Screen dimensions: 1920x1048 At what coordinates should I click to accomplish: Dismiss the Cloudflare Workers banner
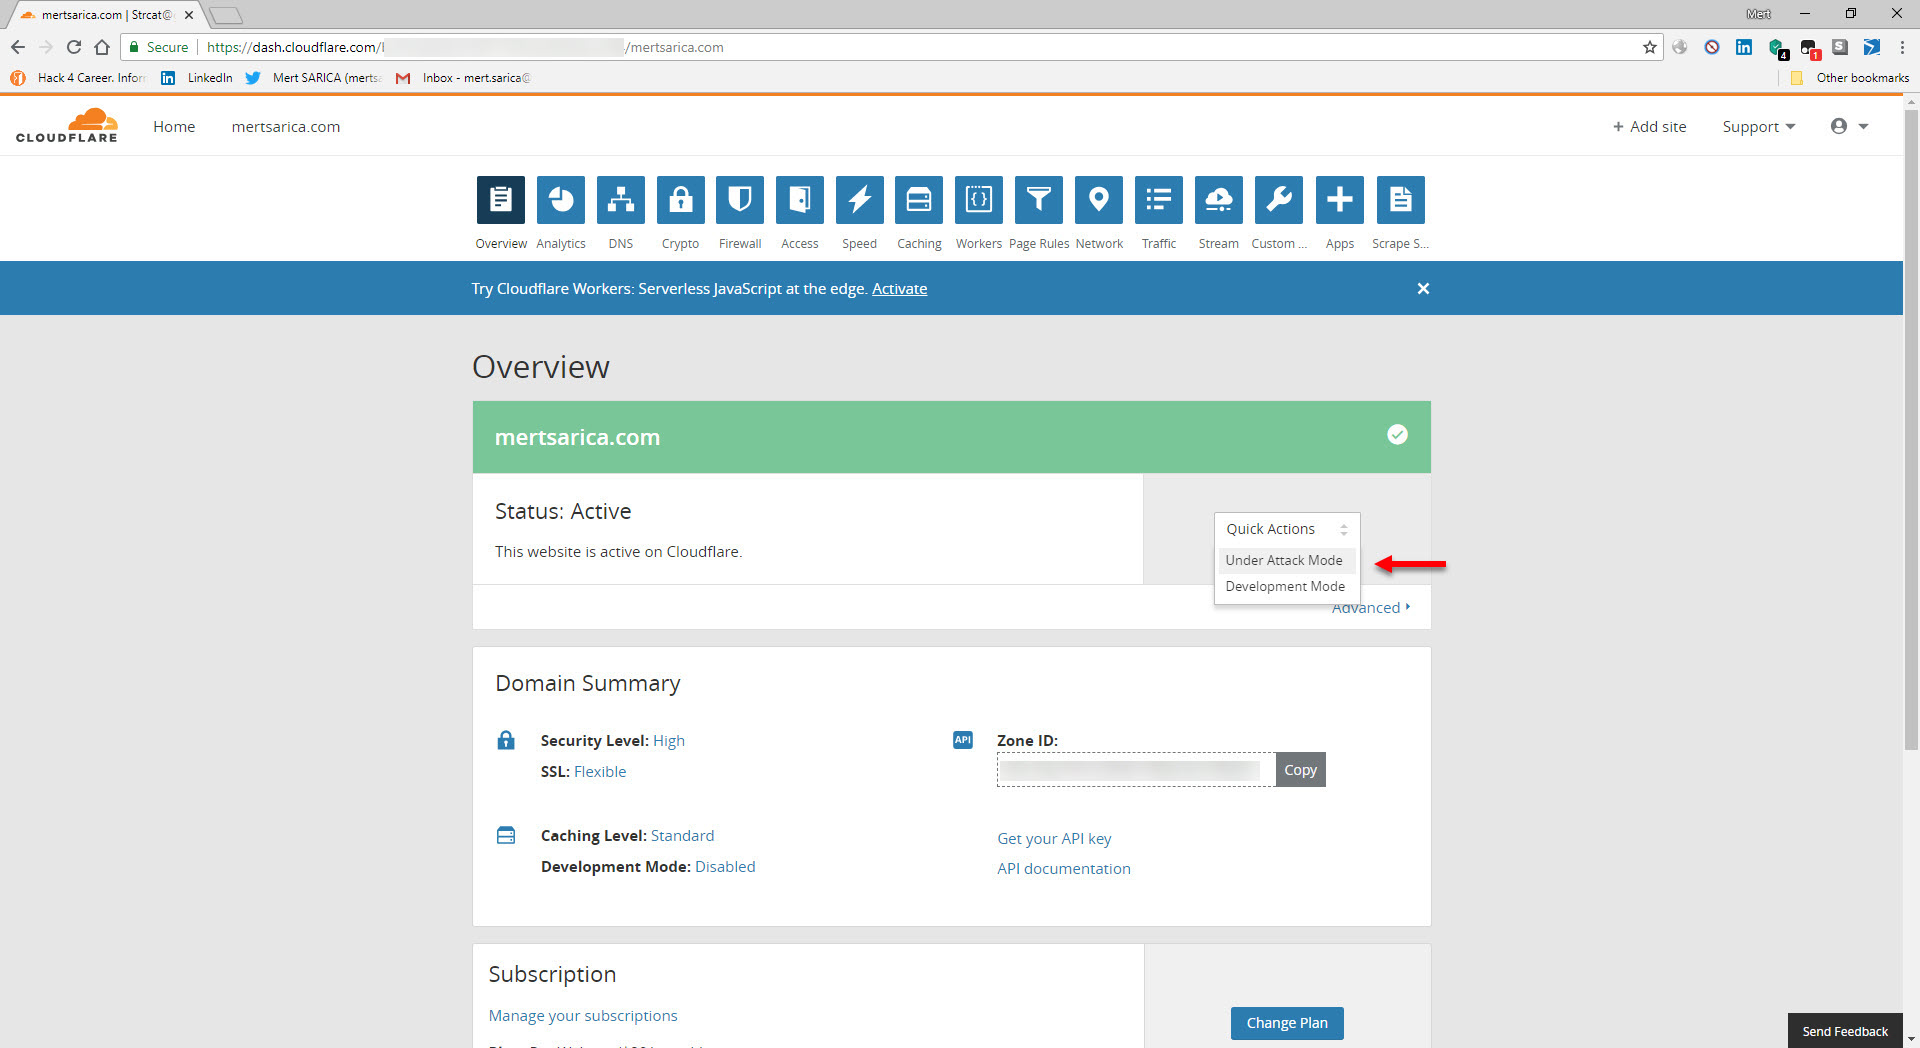[x=1423, y=289]
